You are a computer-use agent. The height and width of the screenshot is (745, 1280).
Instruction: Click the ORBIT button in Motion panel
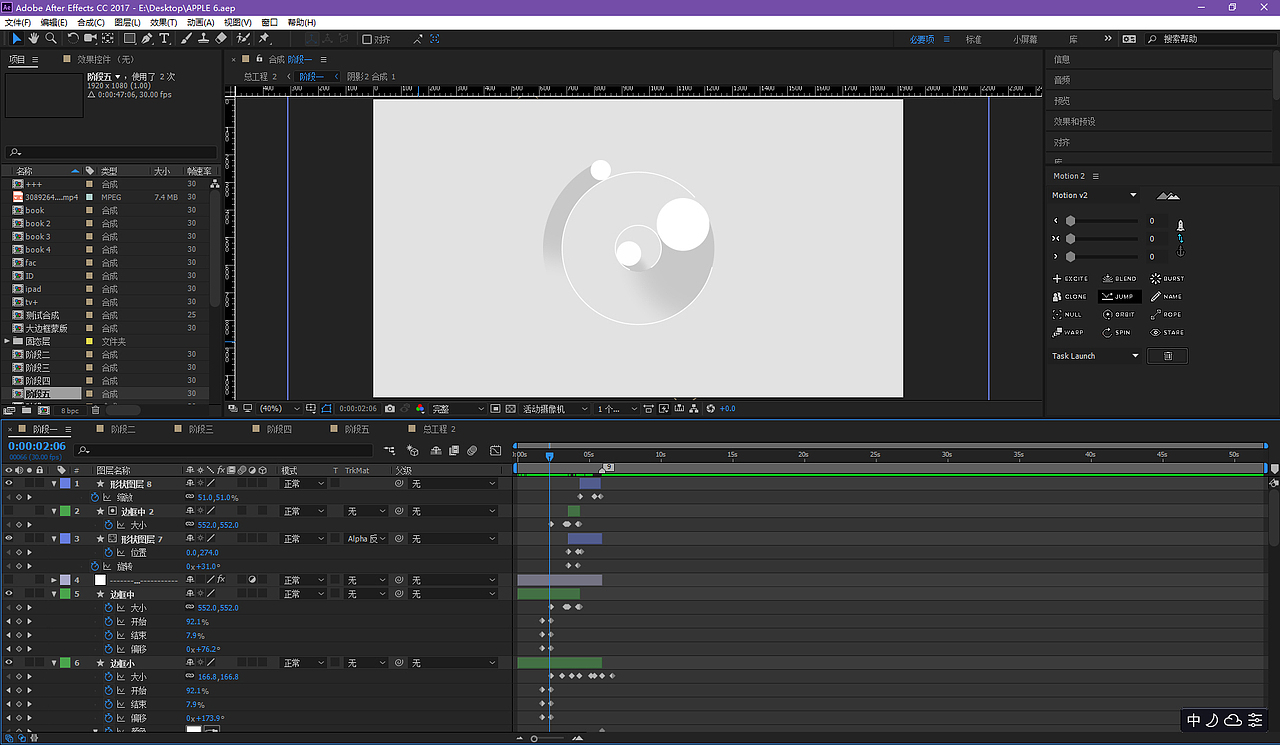pos(1119,315)
